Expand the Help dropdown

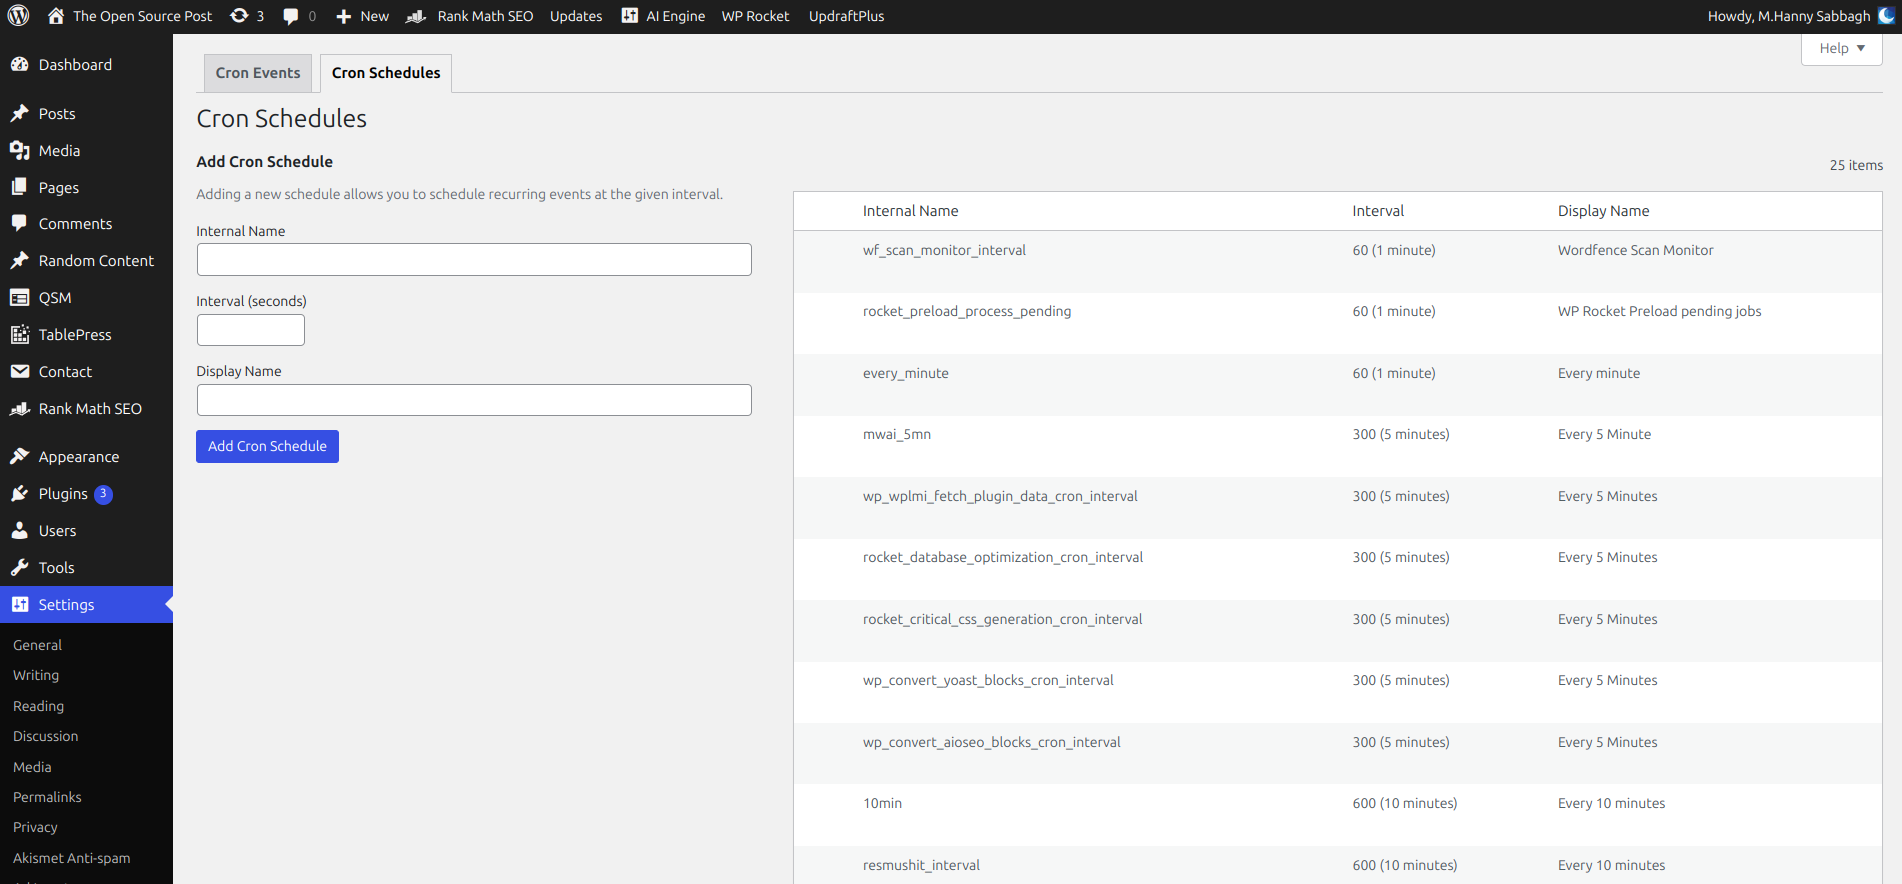[1841, 48]
